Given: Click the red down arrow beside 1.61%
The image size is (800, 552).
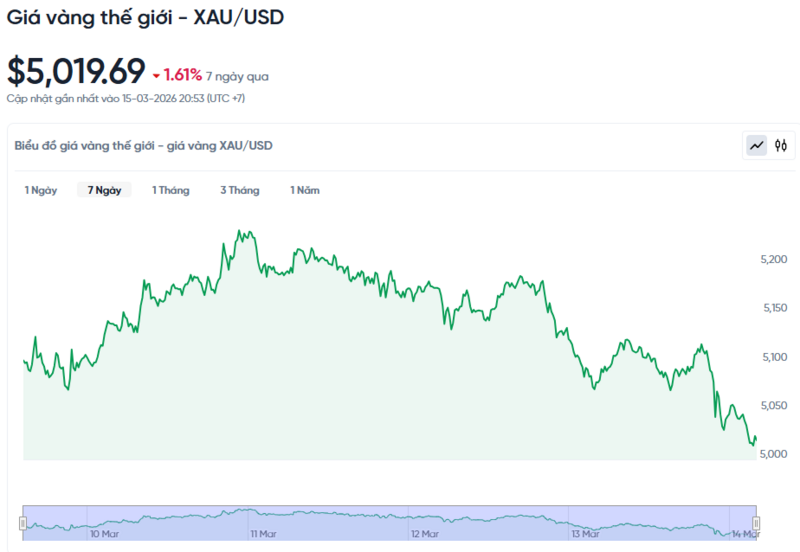Looking at the screenshot, I should pos(156,76).
